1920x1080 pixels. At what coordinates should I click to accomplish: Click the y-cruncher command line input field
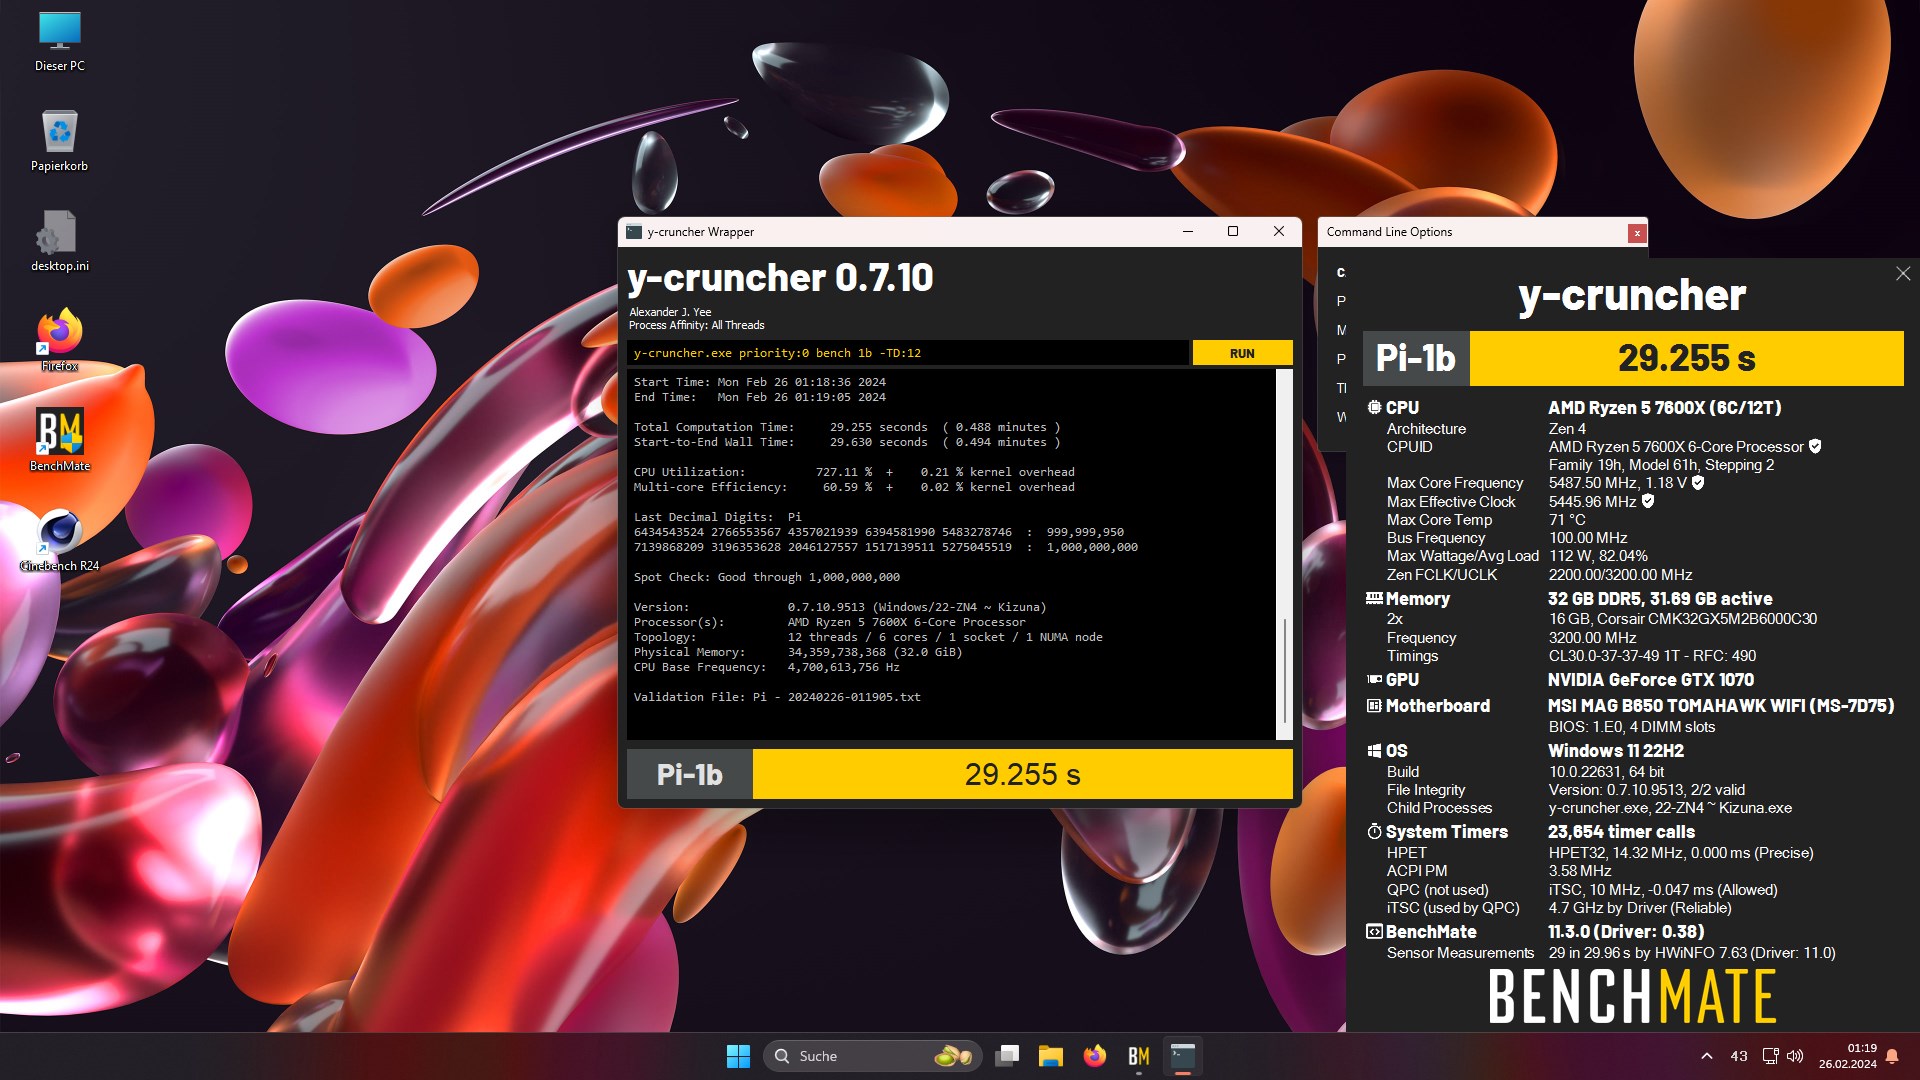click(908, 353)
